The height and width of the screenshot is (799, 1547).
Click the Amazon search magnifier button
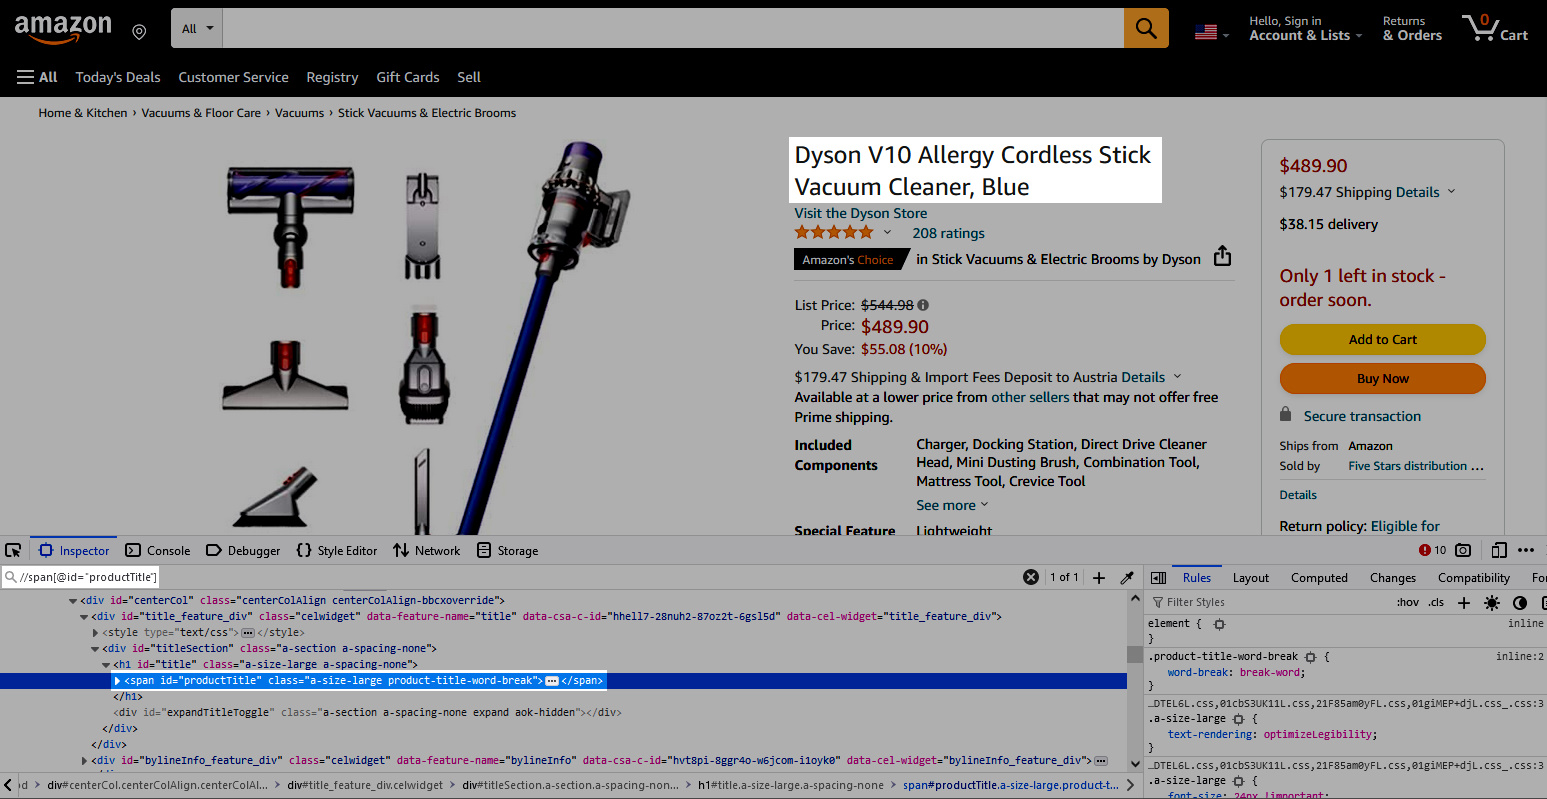1146,28
